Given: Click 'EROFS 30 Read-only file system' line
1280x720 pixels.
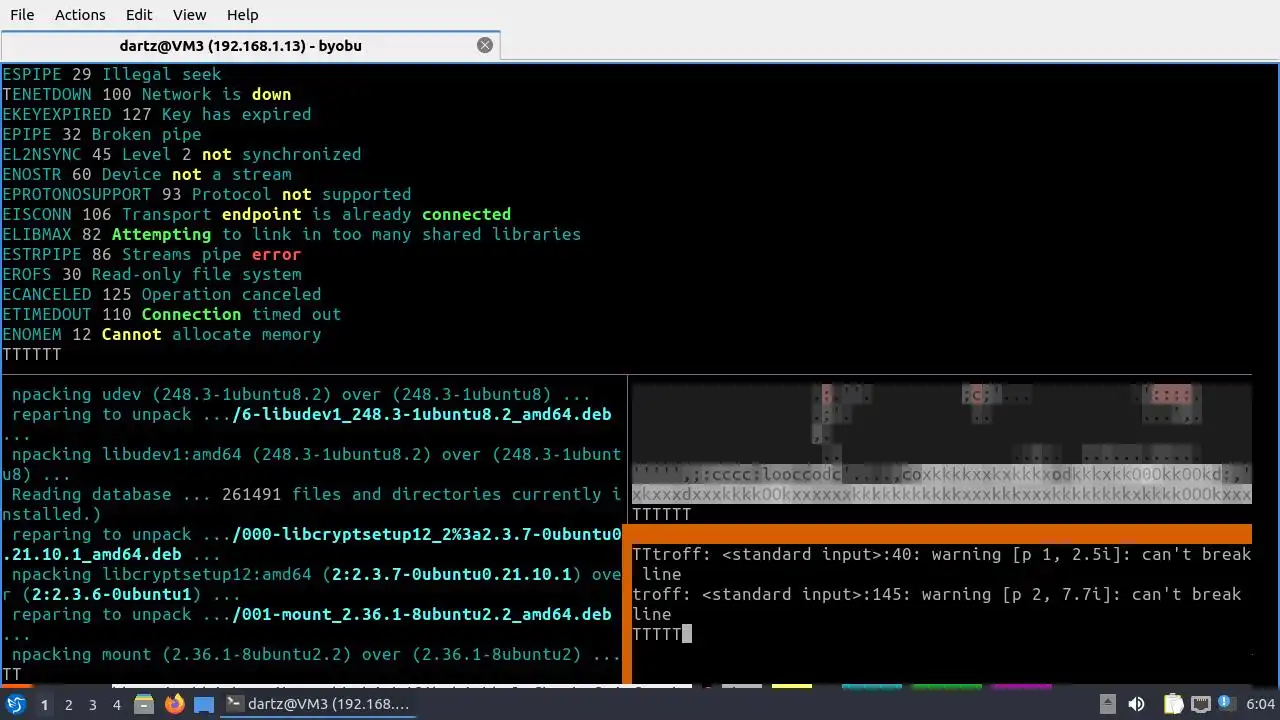Looking at the screenshot, I should [152, 274].
